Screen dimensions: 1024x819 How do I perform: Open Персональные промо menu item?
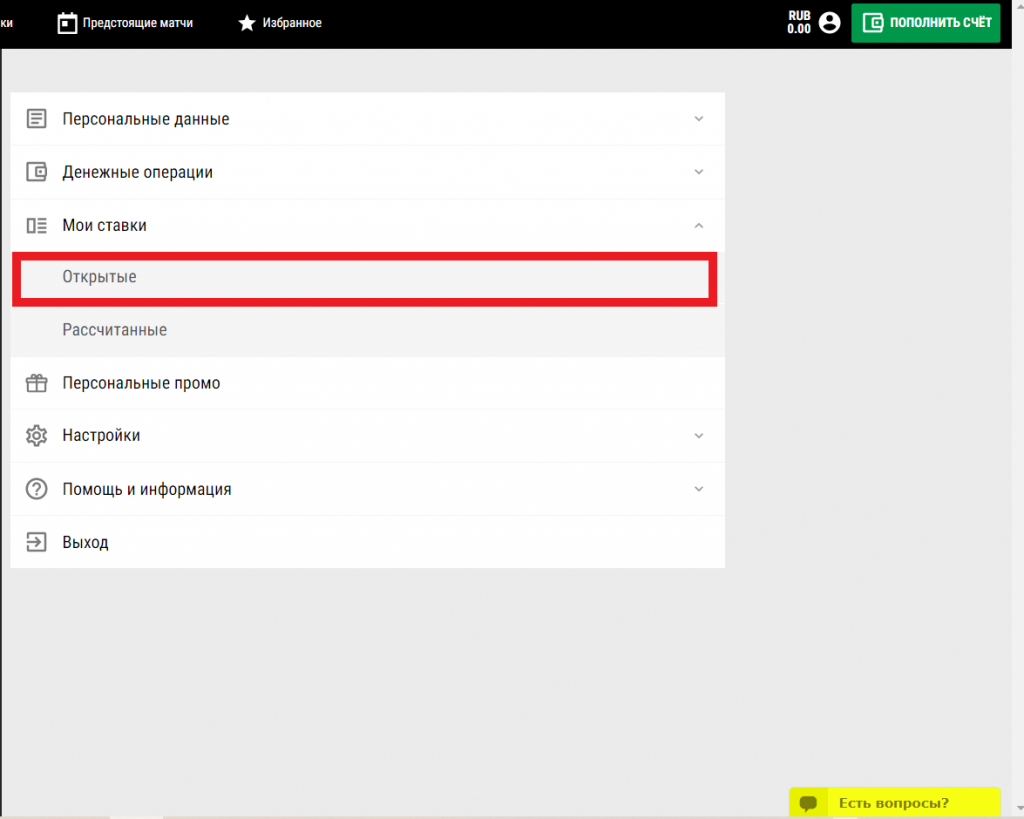point(368,383)
